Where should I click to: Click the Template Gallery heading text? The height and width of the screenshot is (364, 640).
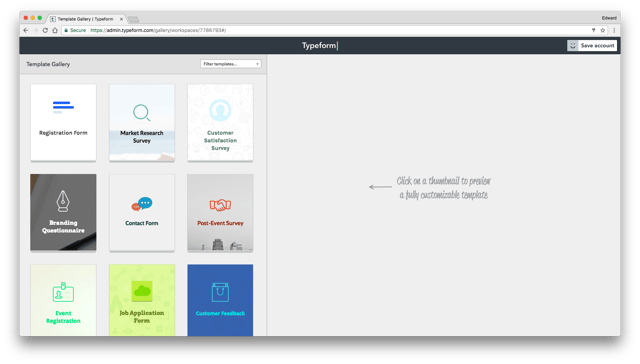click(48, 64)
